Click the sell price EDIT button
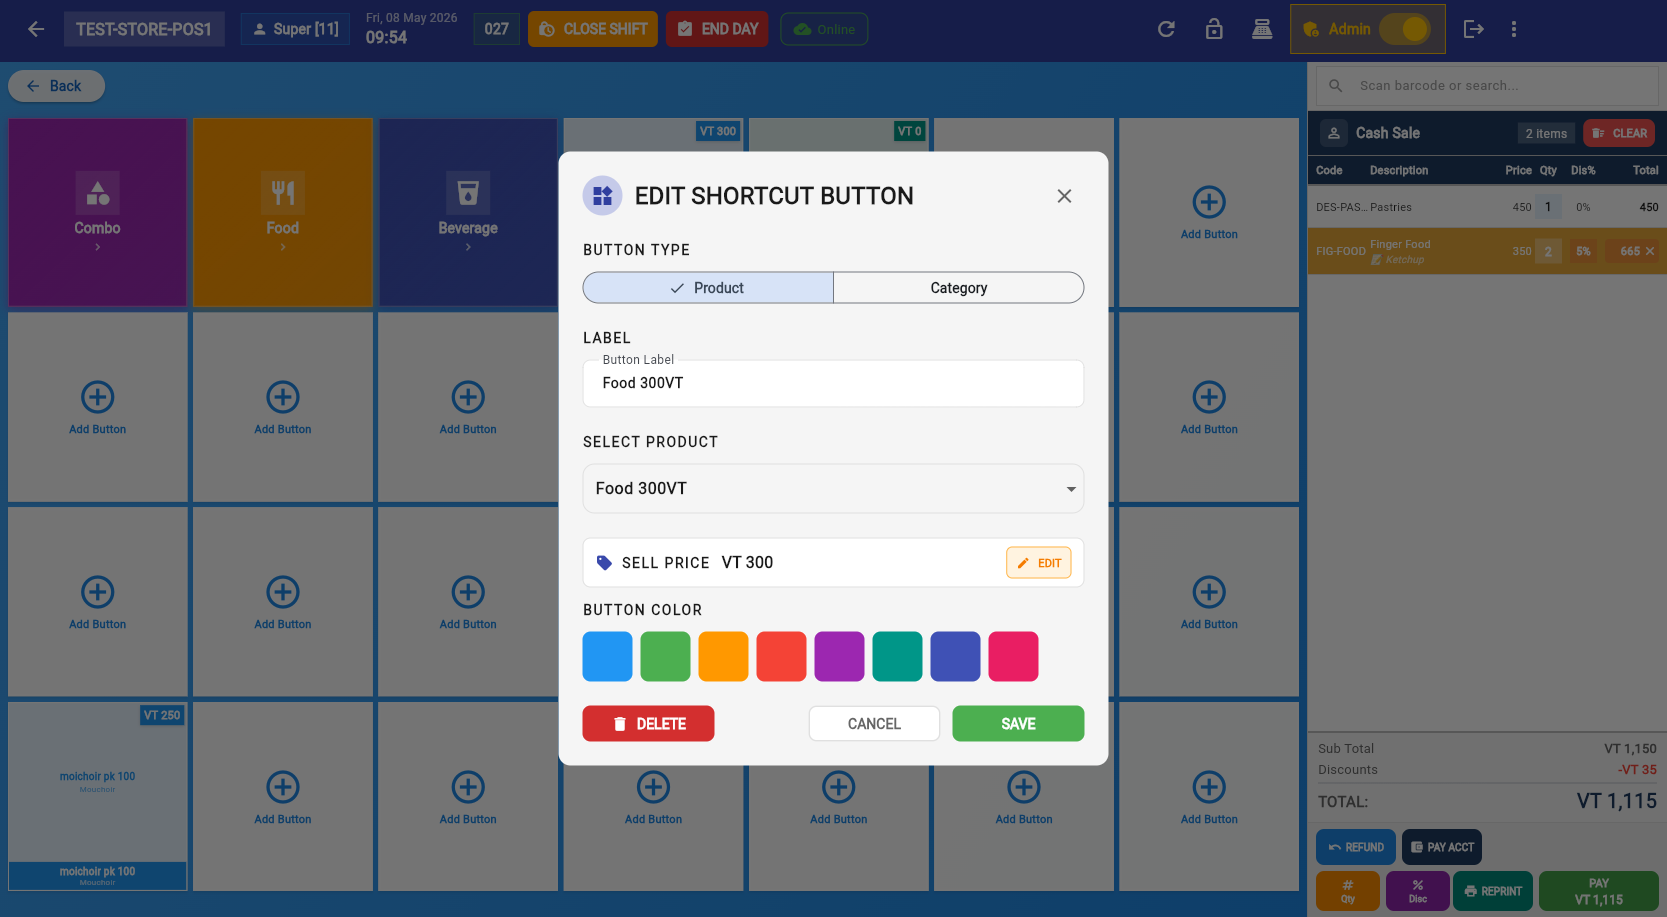The image size is (1667, 917). [x=1039, y=563]
